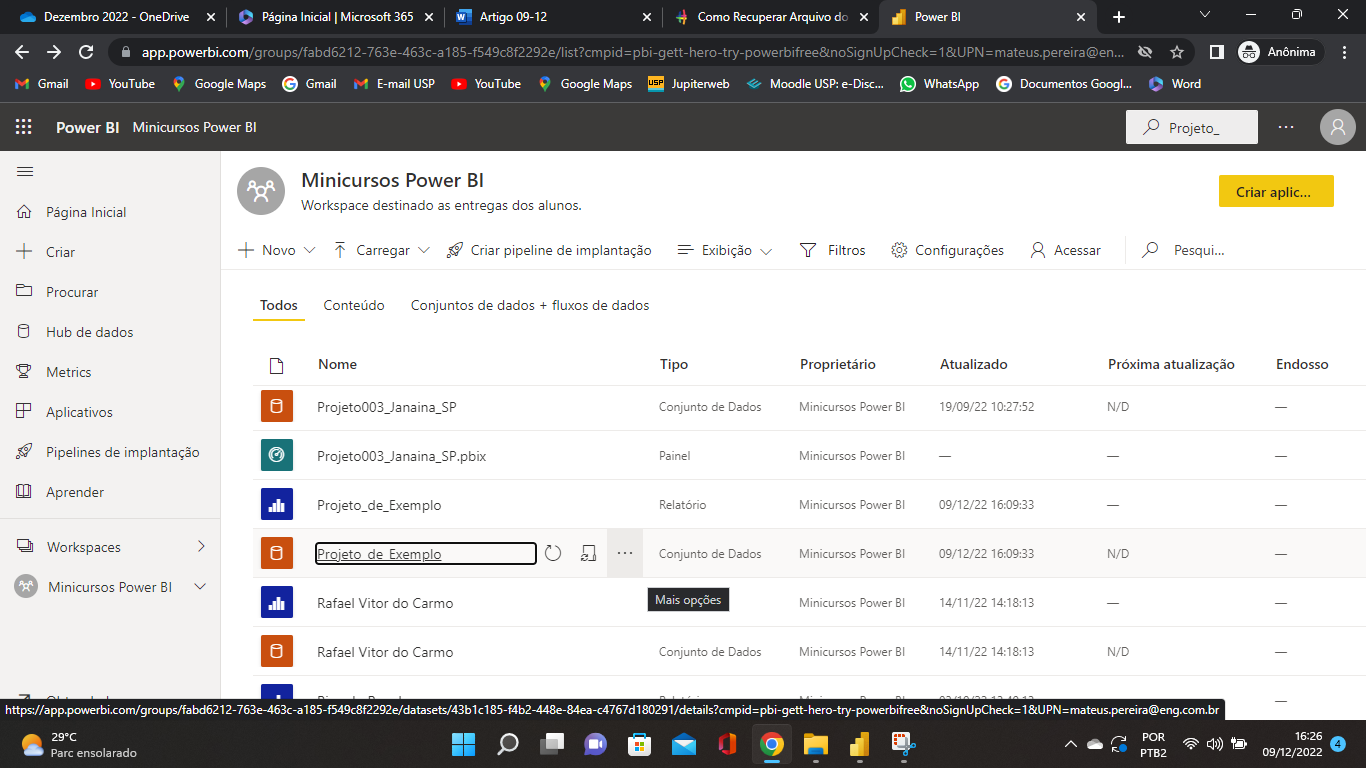Screen dimensions: 1366x768
Task: Open Aprender in the sidebar
Action: pyautogui.click(x=75, y=492)
